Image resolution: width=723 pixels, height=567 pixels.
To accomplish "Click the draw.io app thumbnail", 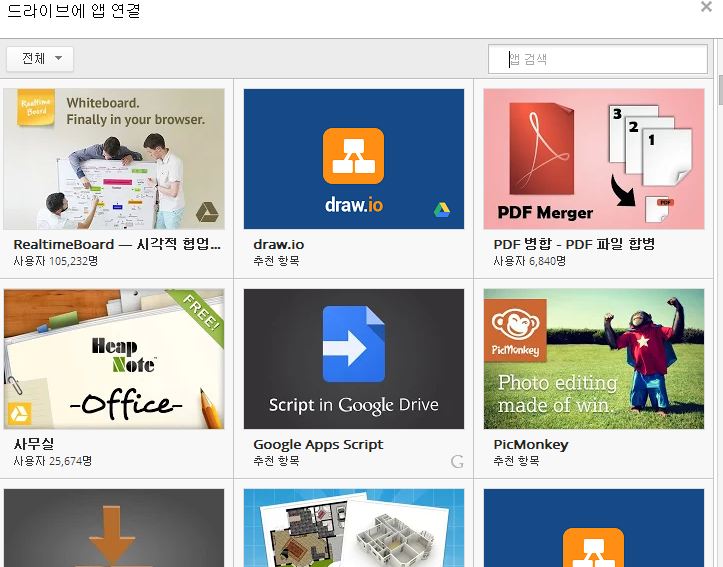I will [x=354, y=159].
